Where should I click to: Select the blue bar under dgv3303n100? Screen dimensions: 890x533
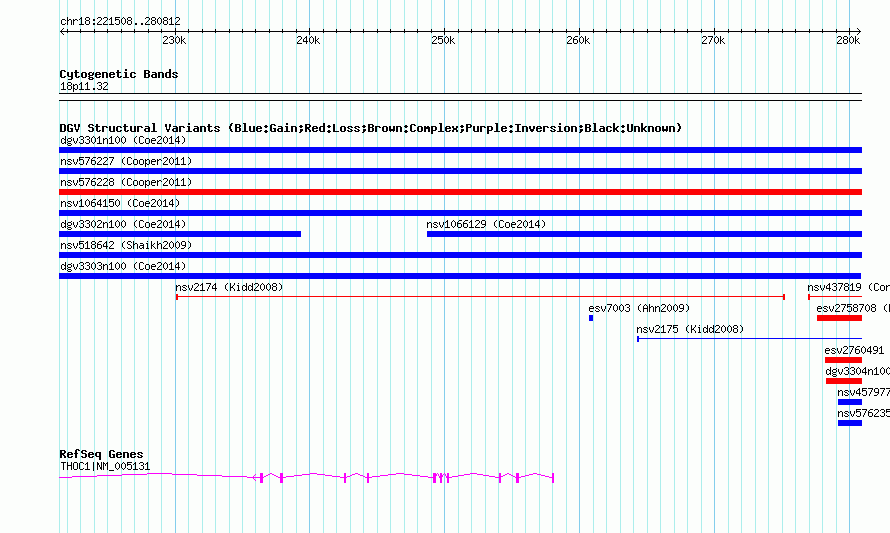(x=460, y=276)
